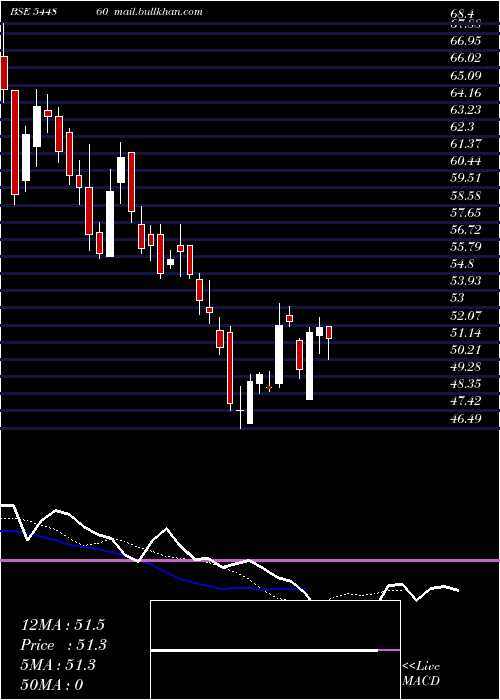Click the 51.14 price level label
Screen dimensions: 500x700
pos(466,333)
